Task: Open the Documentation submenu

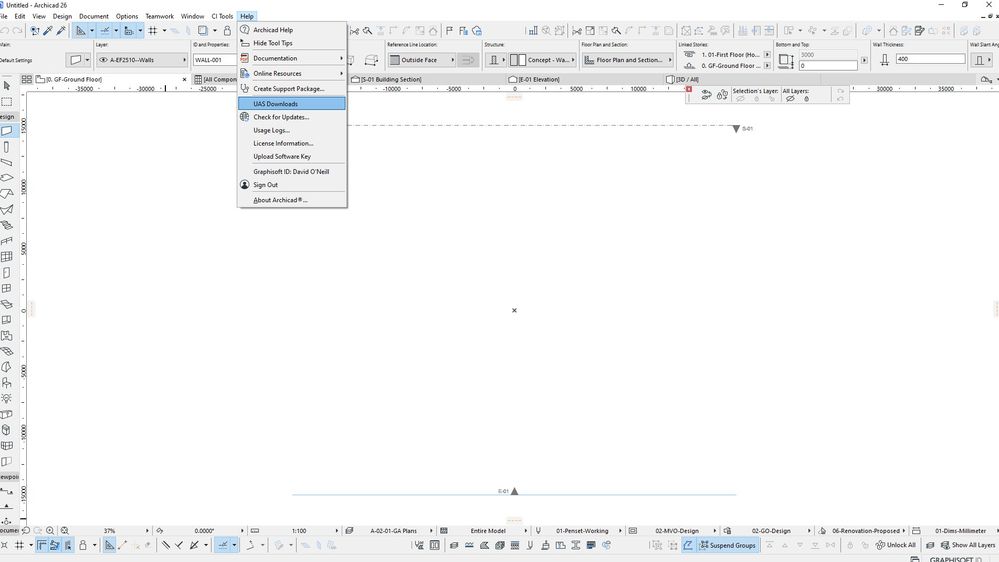Action: 292,58
